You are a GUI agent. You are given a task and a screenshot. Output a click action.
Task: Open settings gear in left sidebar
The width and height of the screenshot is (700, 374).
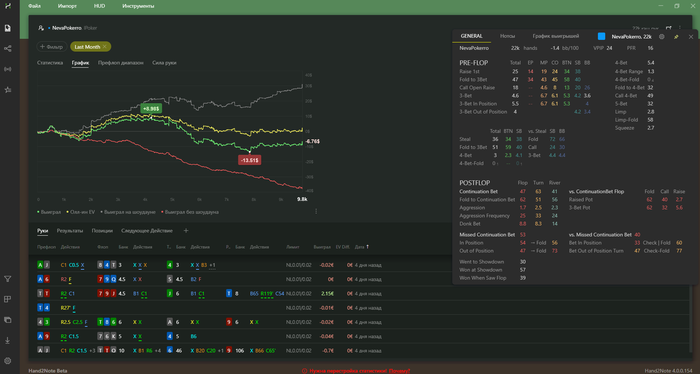coord(8,361)
